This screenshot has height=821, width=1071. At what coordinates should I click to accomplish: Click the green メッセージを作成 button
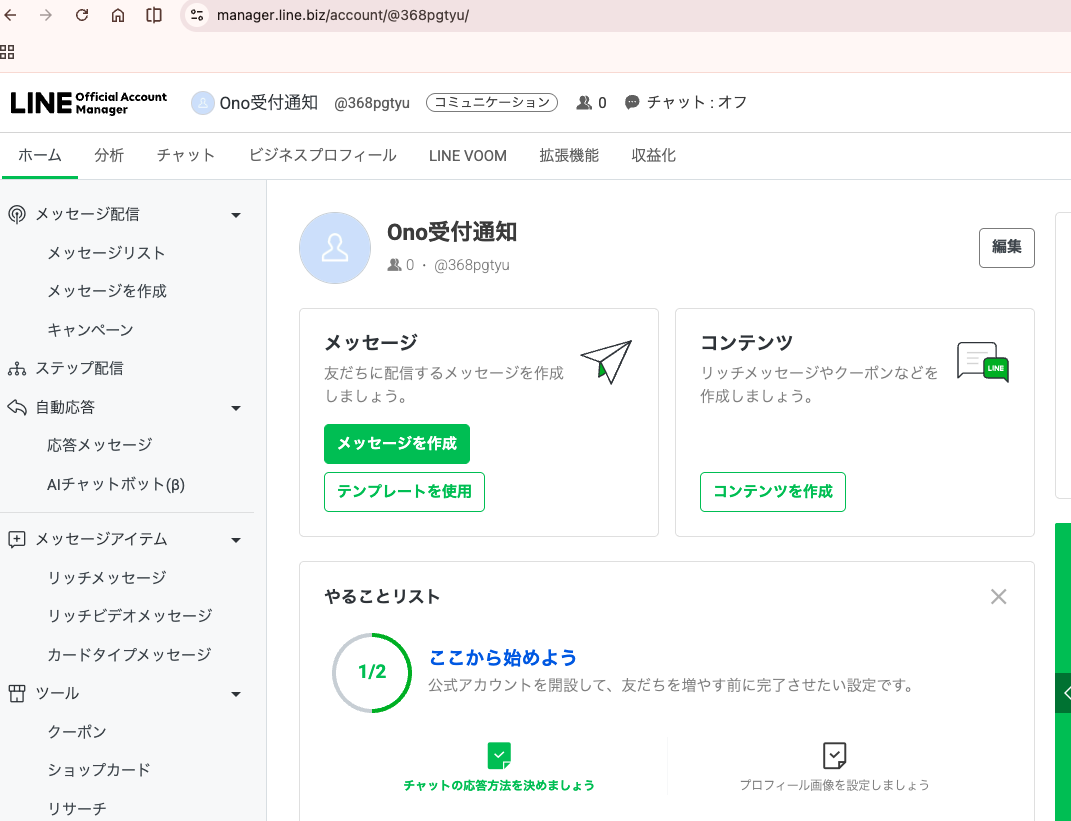click(x=397, y=444)
